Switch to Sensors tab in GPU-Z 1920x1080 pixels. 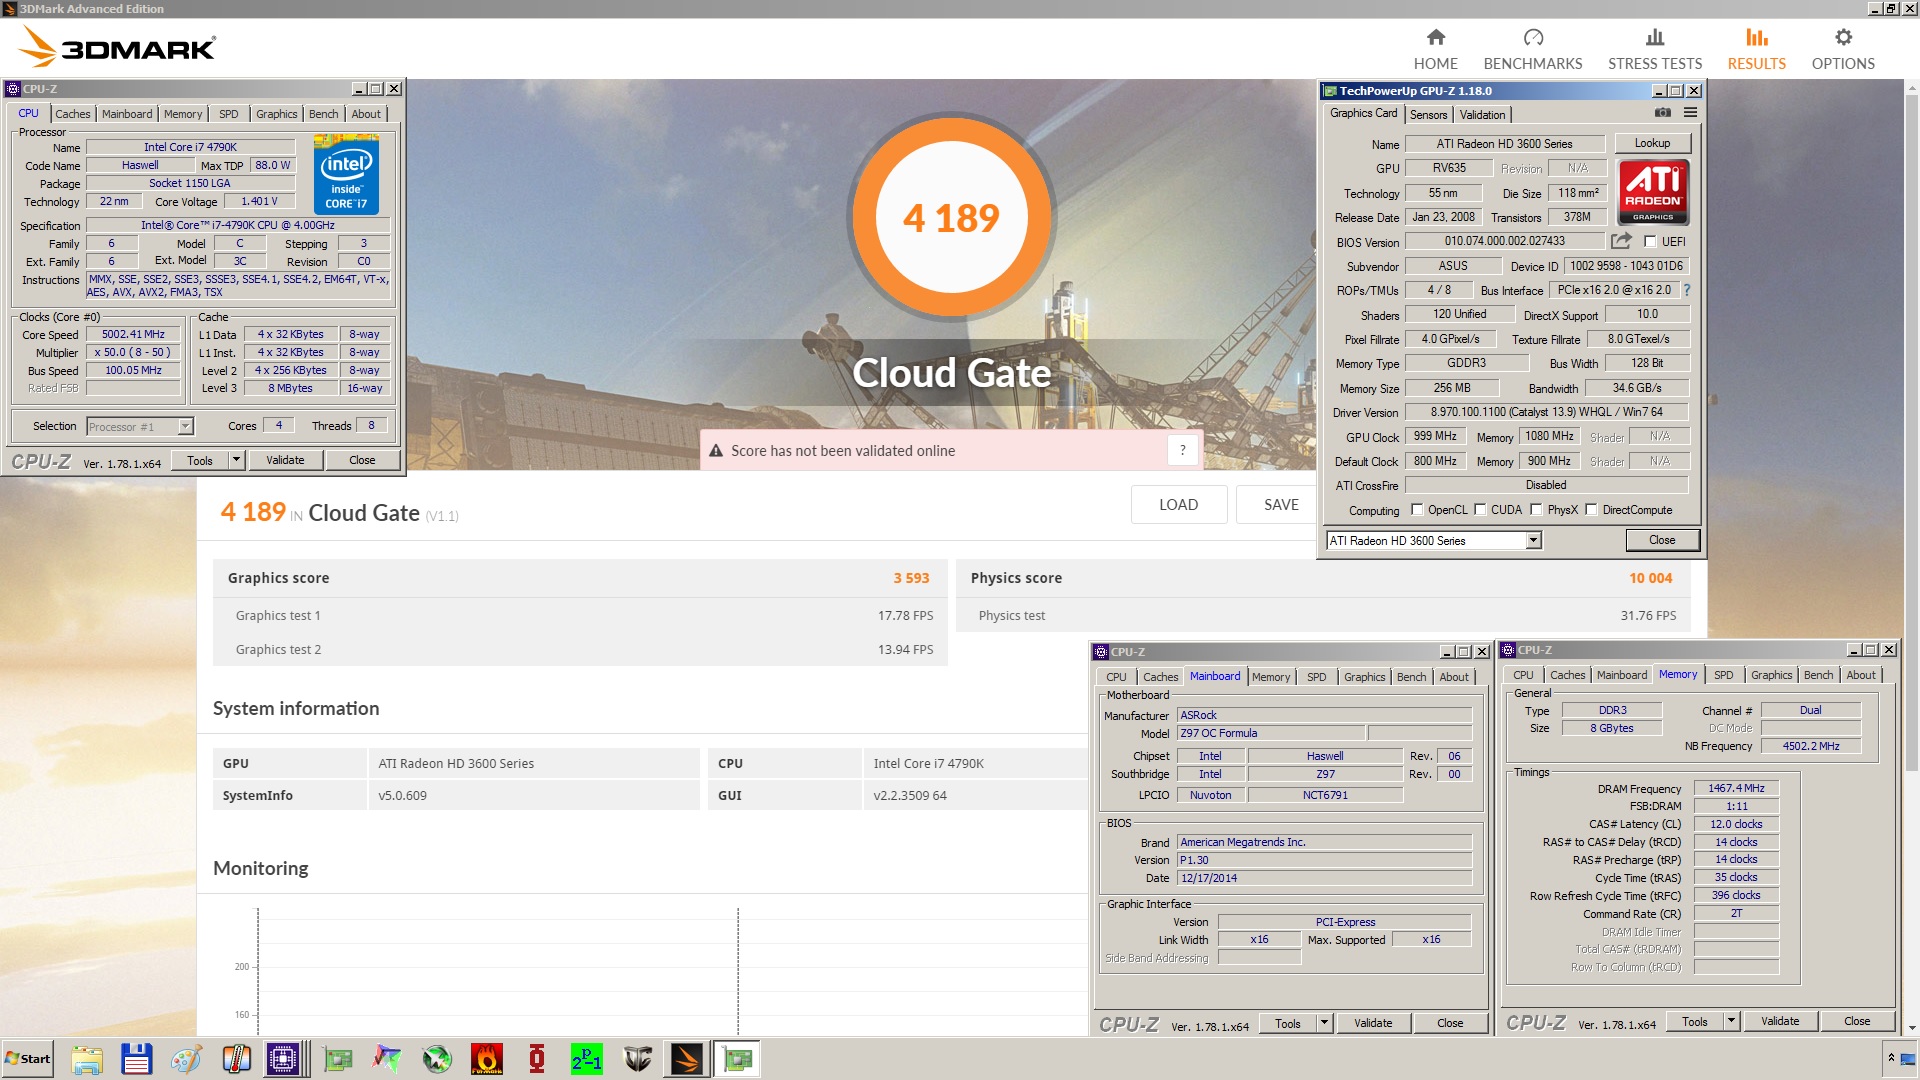click(x=1428, y=114)
